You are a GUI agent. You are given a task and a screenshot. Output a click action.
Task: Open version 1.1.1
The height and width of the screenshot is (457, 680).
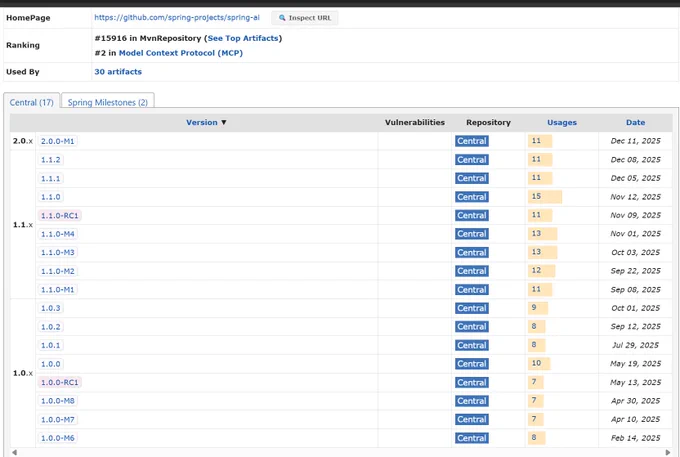(51, 178)
